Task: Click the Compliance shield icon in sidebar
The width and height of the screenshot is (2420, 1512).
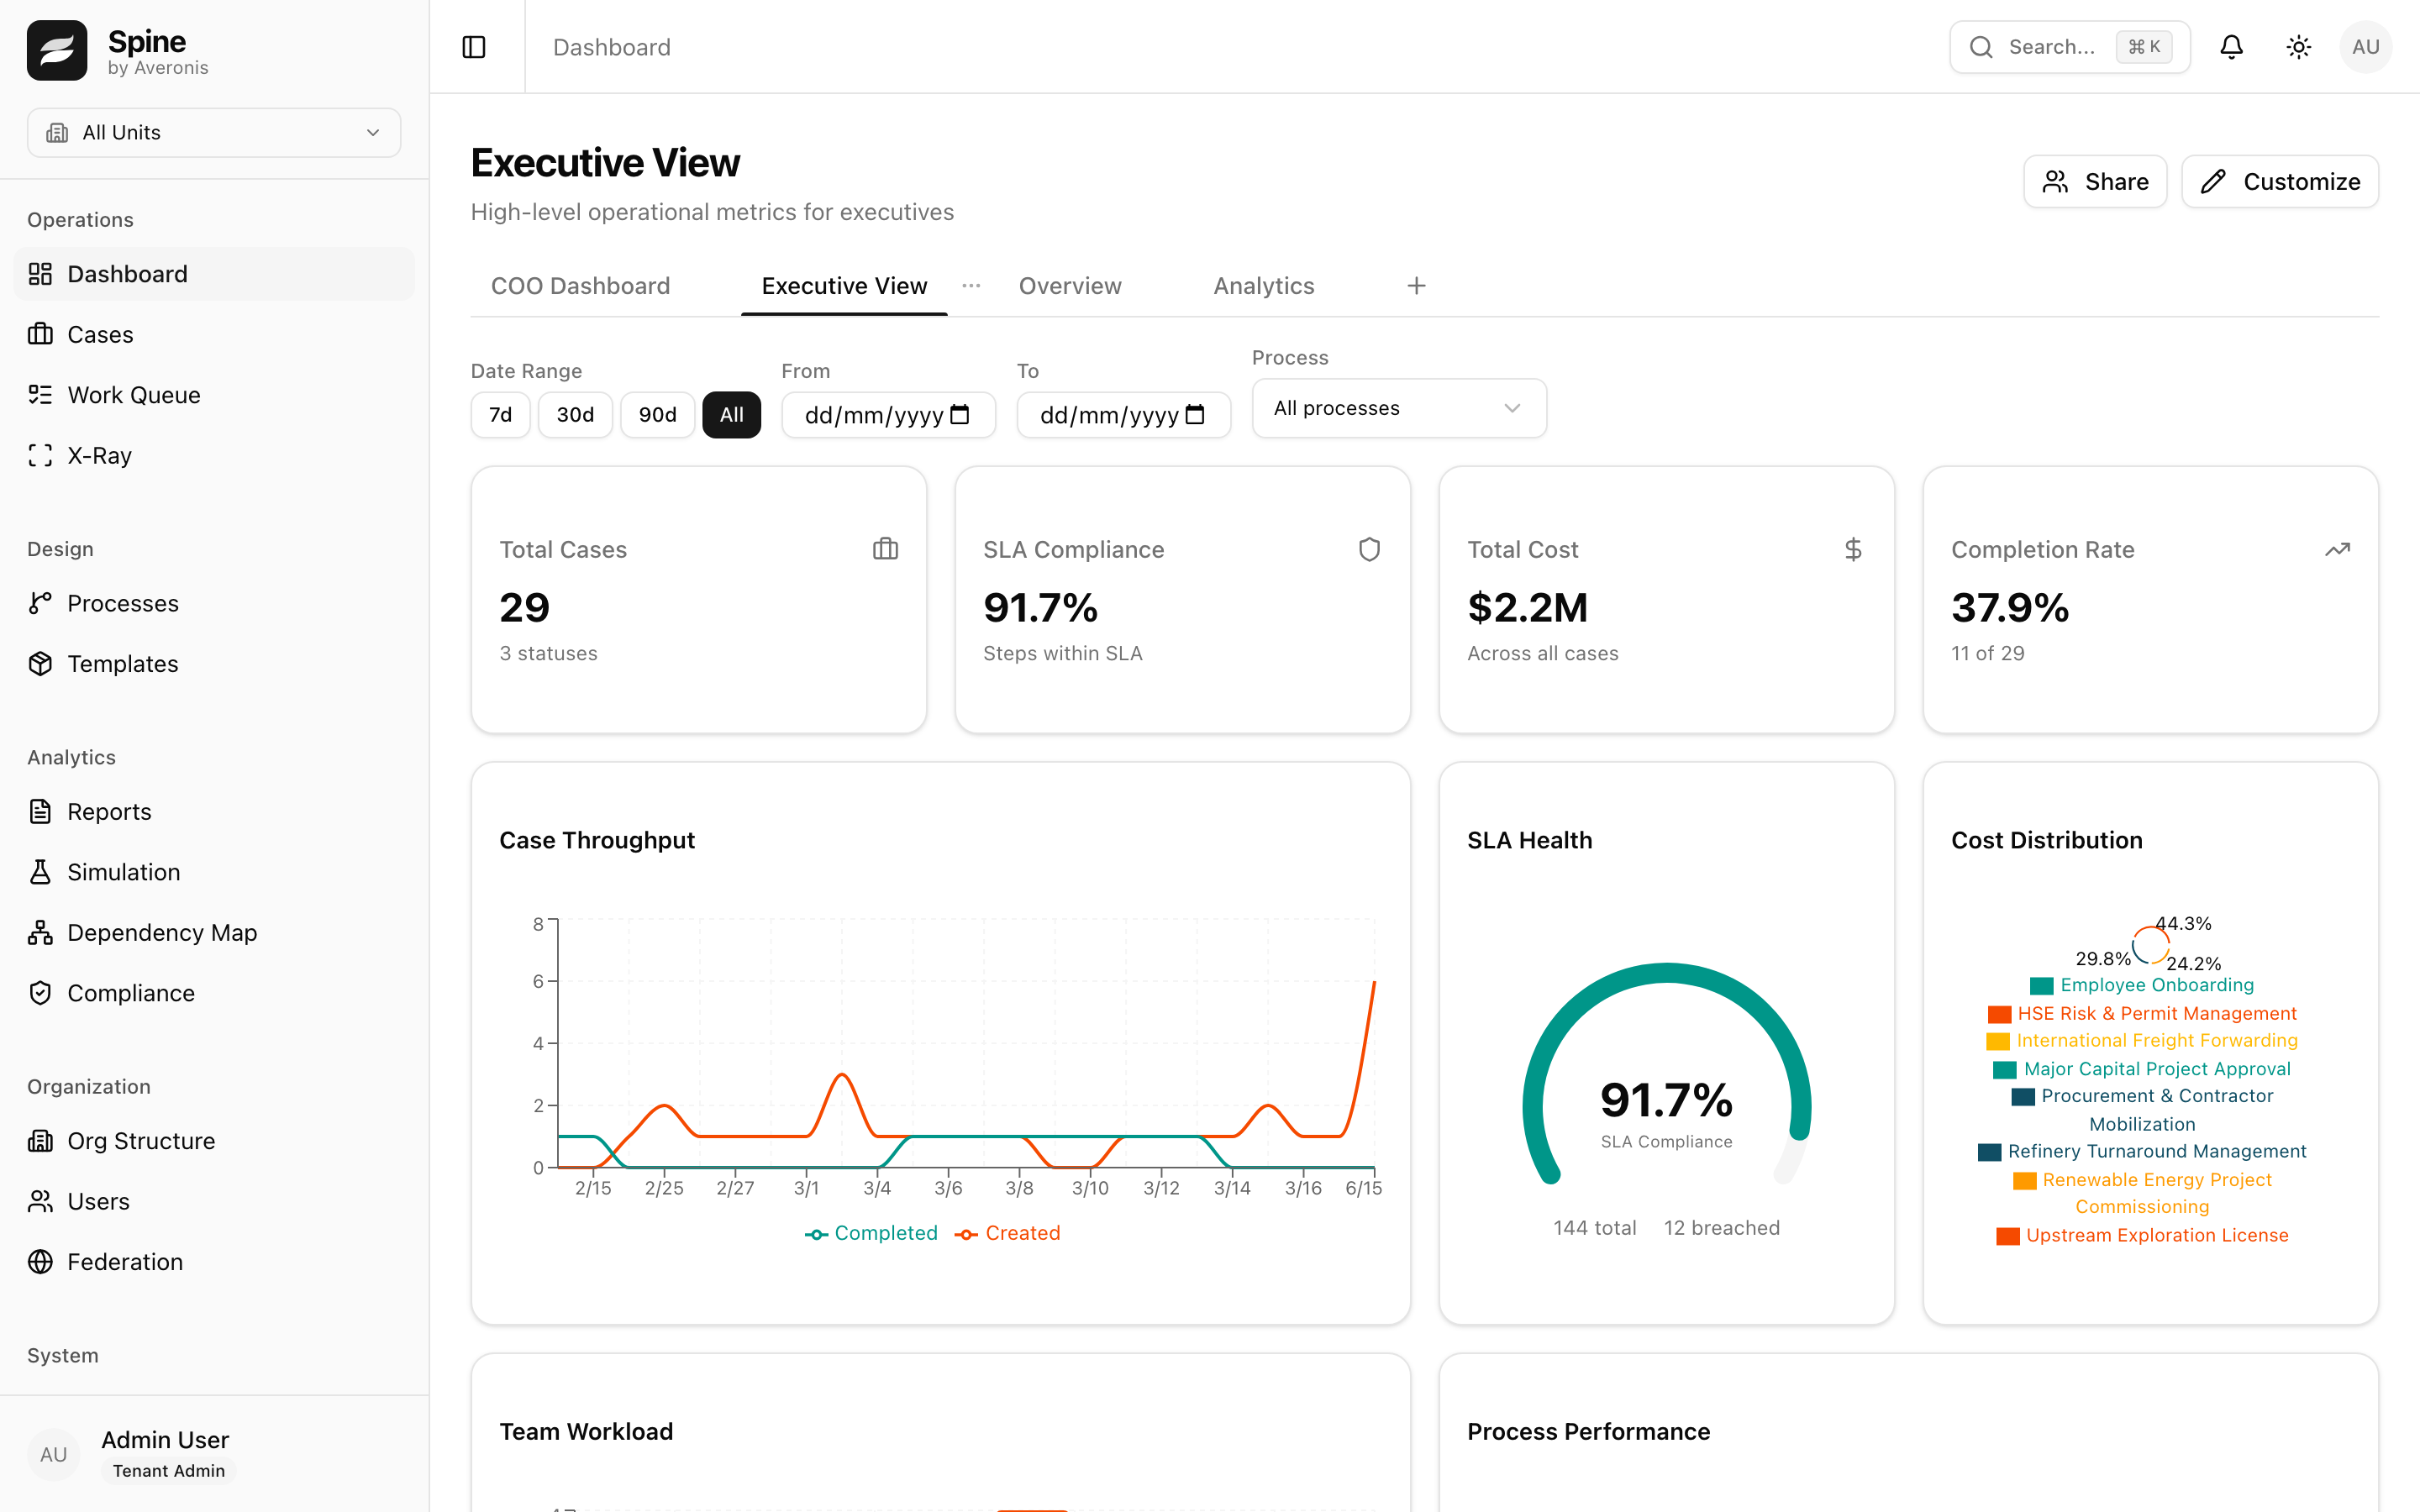Action: (x=40, y=993)
